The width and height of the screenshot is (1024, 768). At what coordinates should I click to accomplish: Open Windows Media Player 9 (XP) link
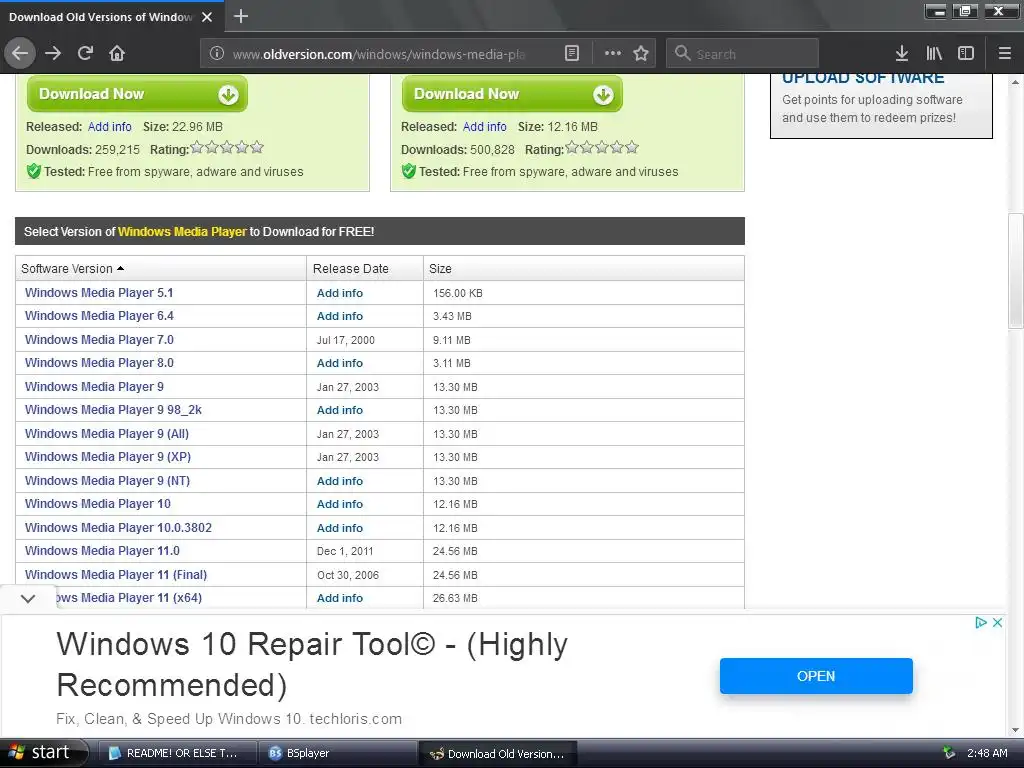[108, 457]
